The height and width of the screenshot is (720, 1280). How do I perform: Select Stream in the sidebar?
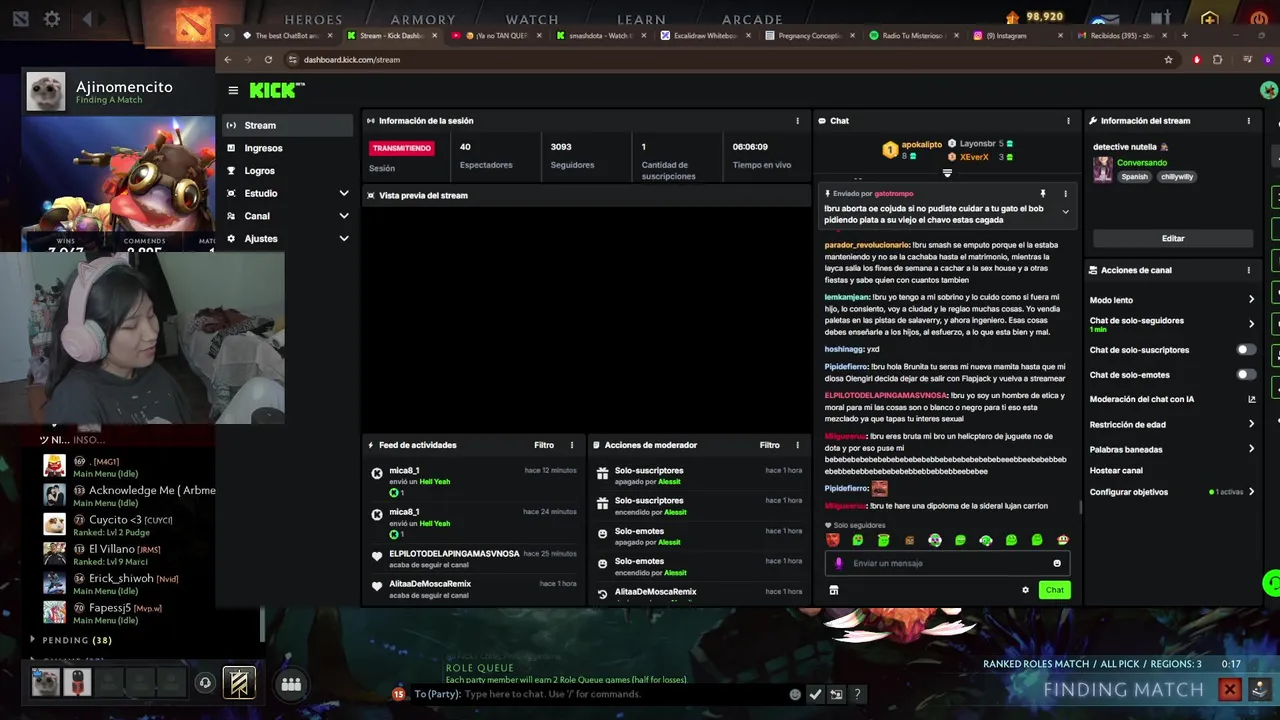(x=287, y=125)
